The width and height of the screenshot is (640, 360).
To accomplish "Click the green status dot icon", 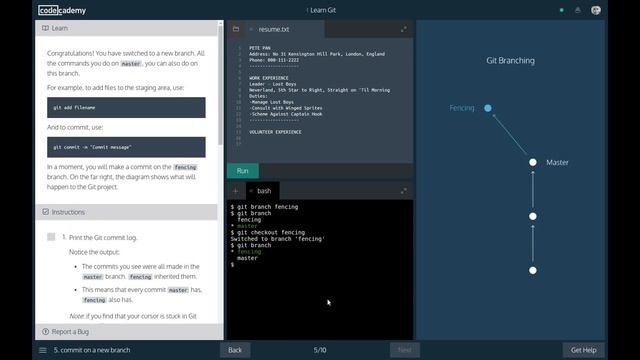I will coord(562,10).
